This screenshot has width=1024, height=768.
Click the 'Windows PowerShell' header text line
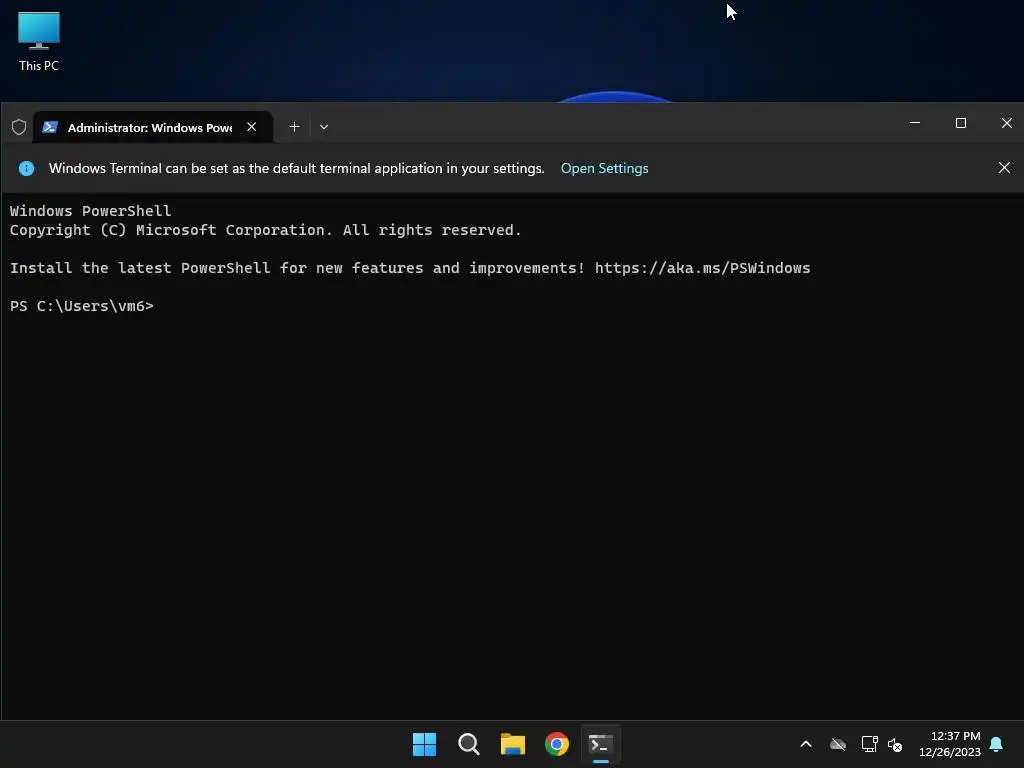pos(90,211)
